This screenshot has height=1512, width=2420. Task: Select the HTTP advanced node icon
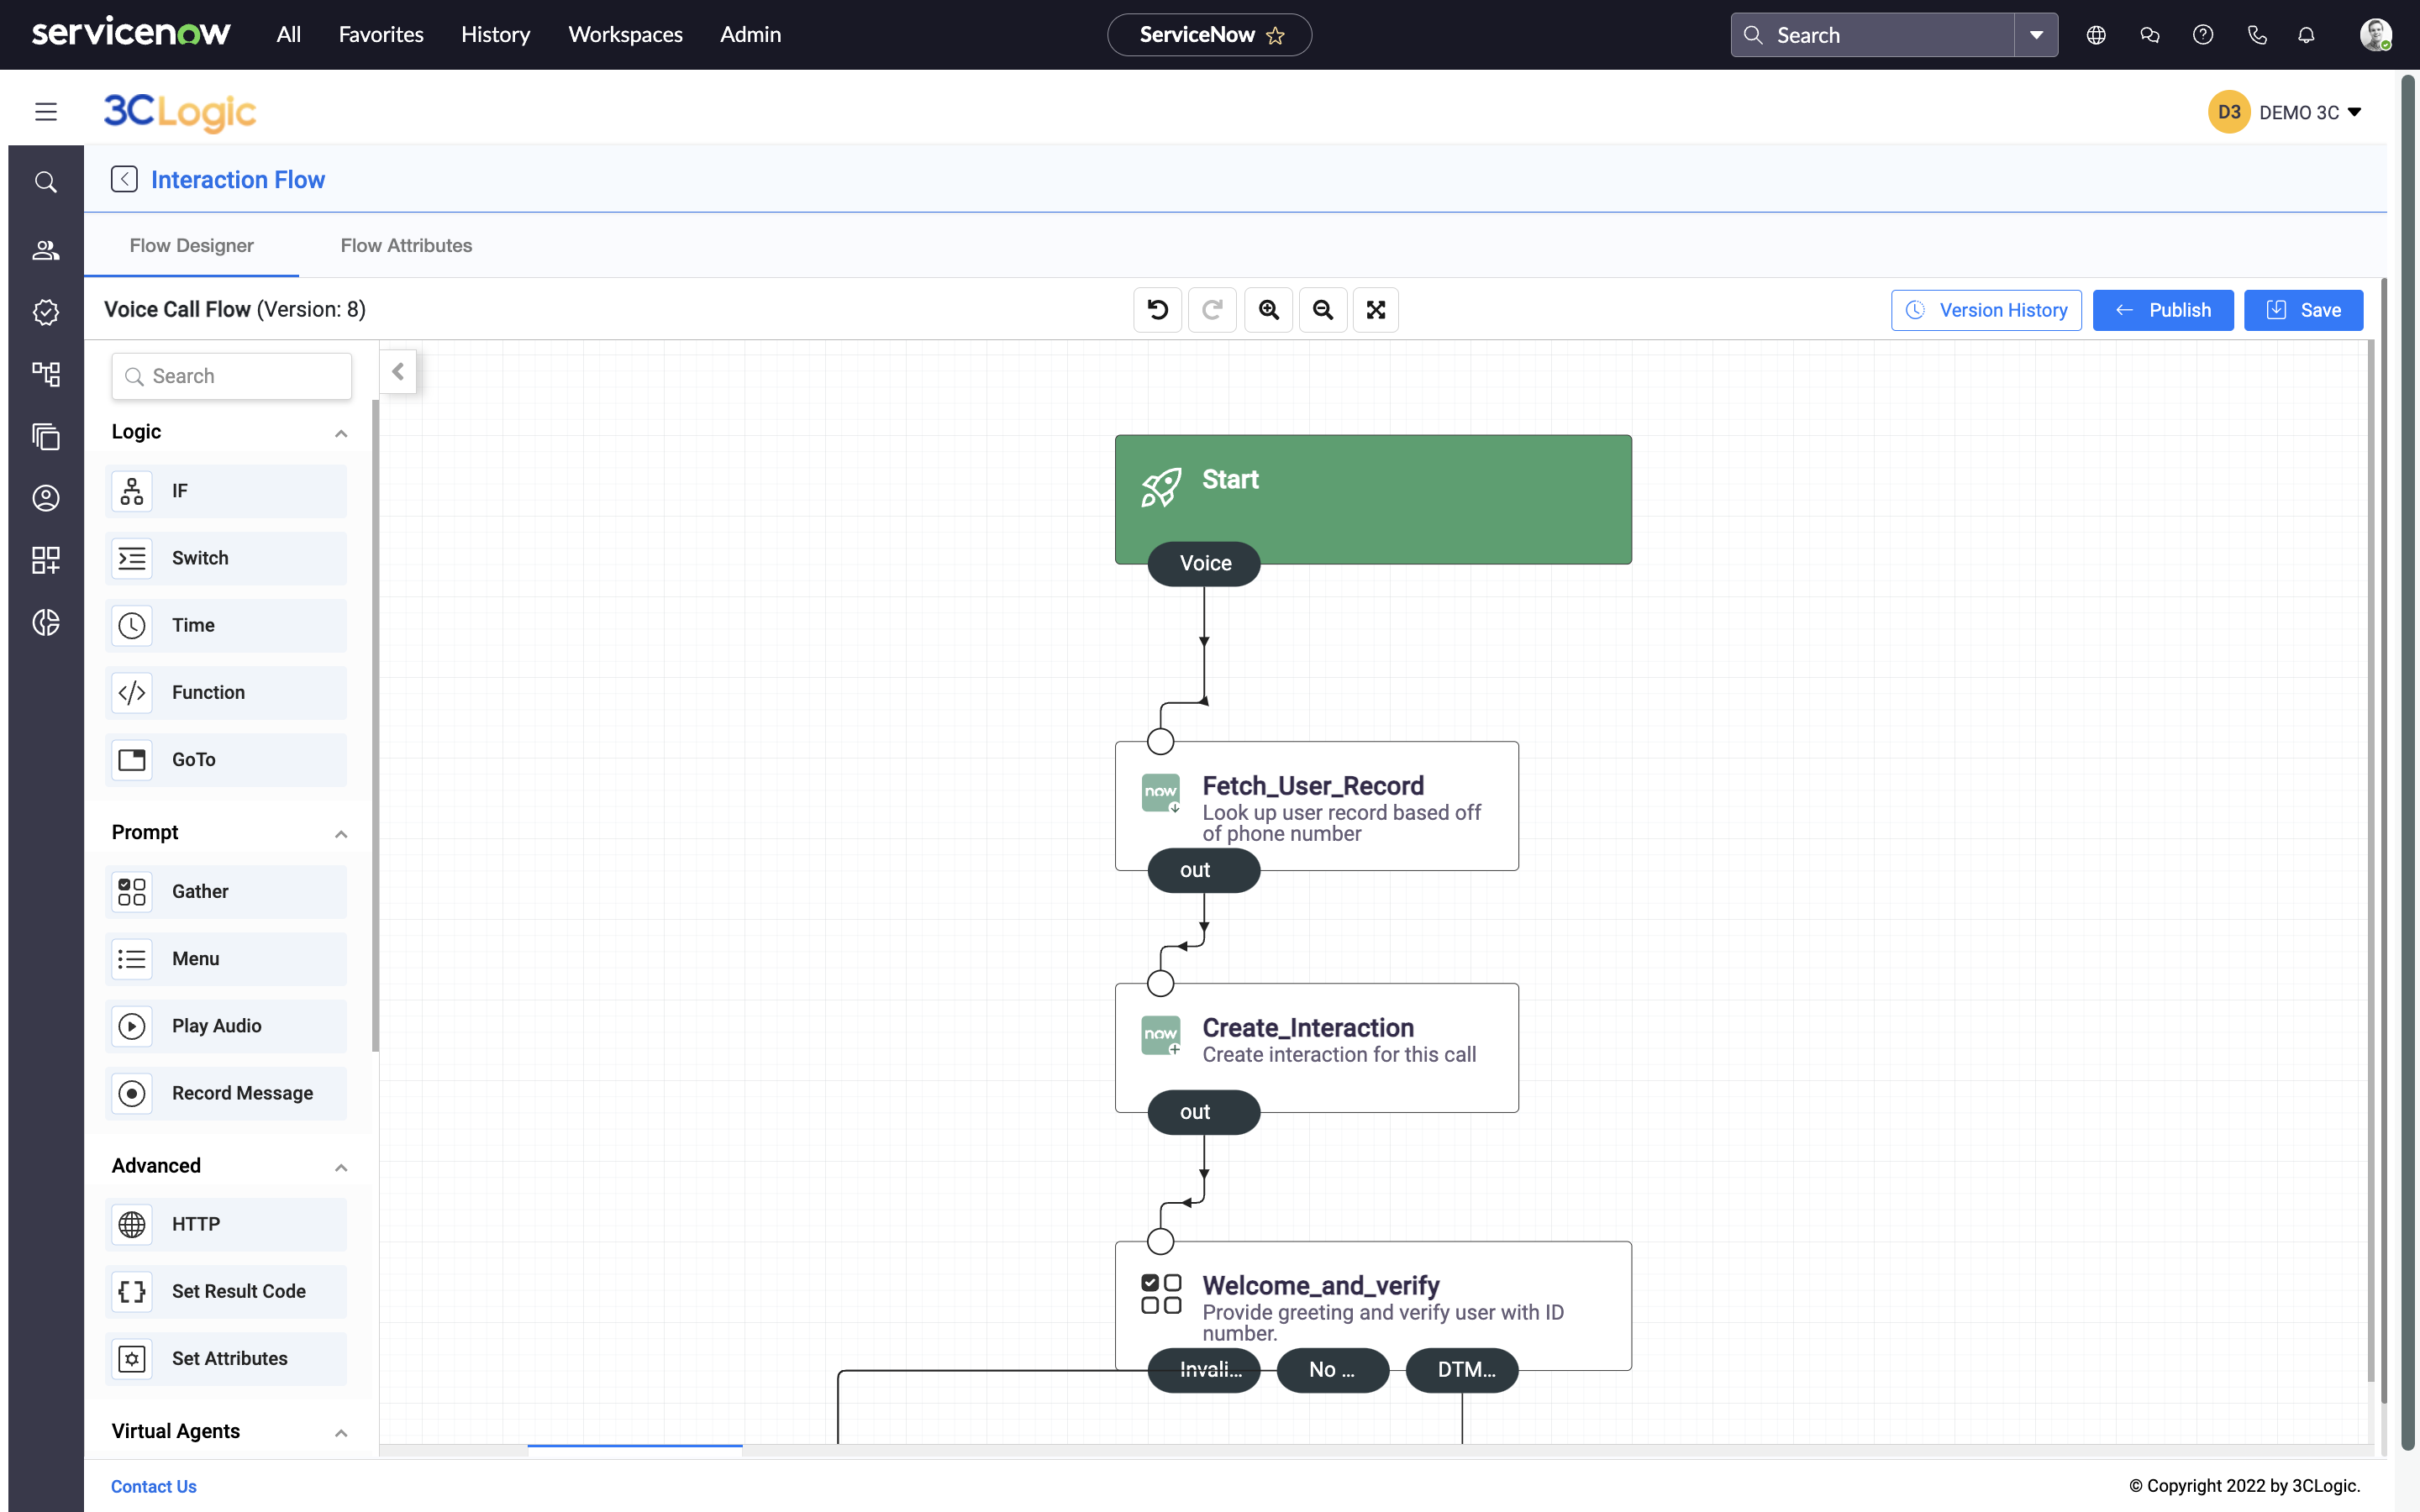[x=133, y=1223]
